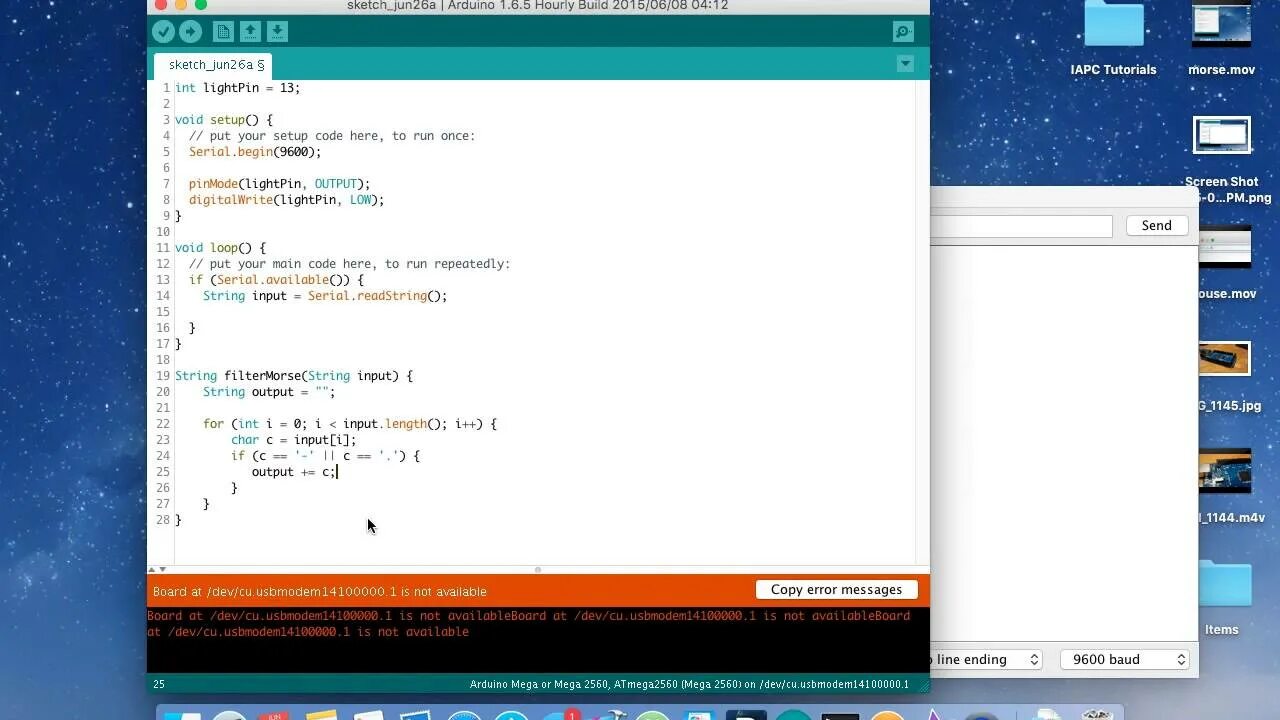Open the tab options dropdown arrow
1280x720 pixels.
(905, 64)
